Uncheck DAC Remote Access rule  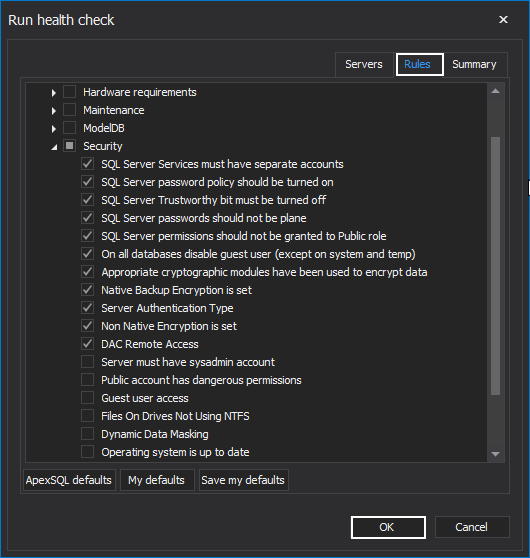[88, 344]
